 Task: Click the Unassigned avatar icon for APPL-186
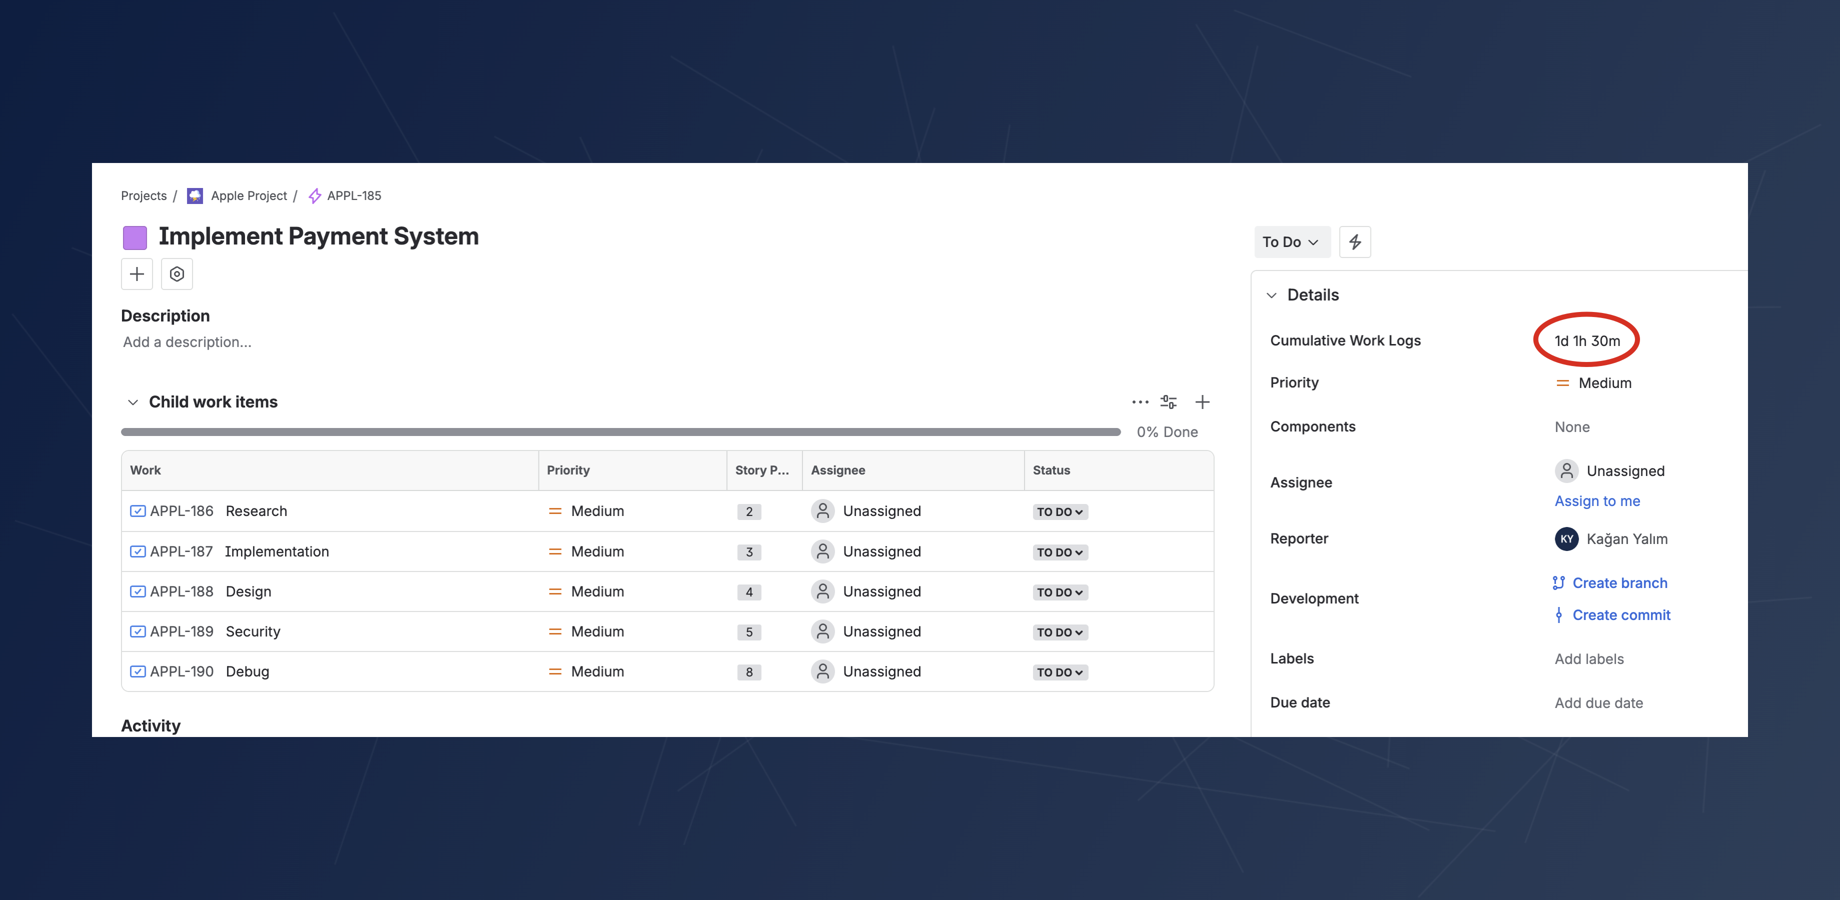(x=822, y=510)
